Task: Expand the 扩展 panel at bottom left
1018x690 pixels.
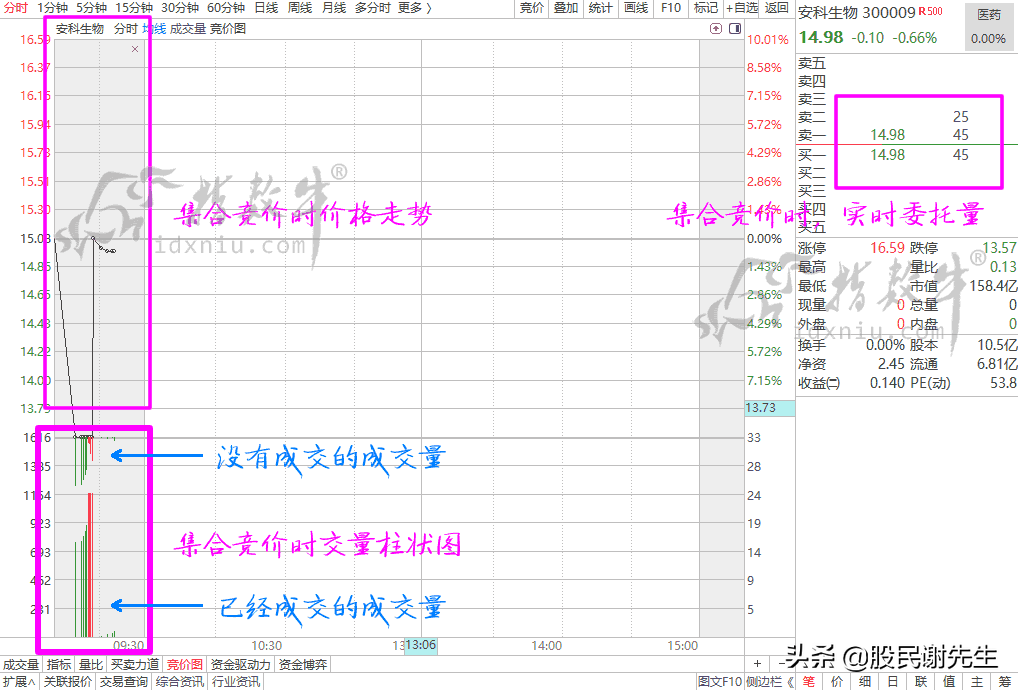Action: click(19, 682)
